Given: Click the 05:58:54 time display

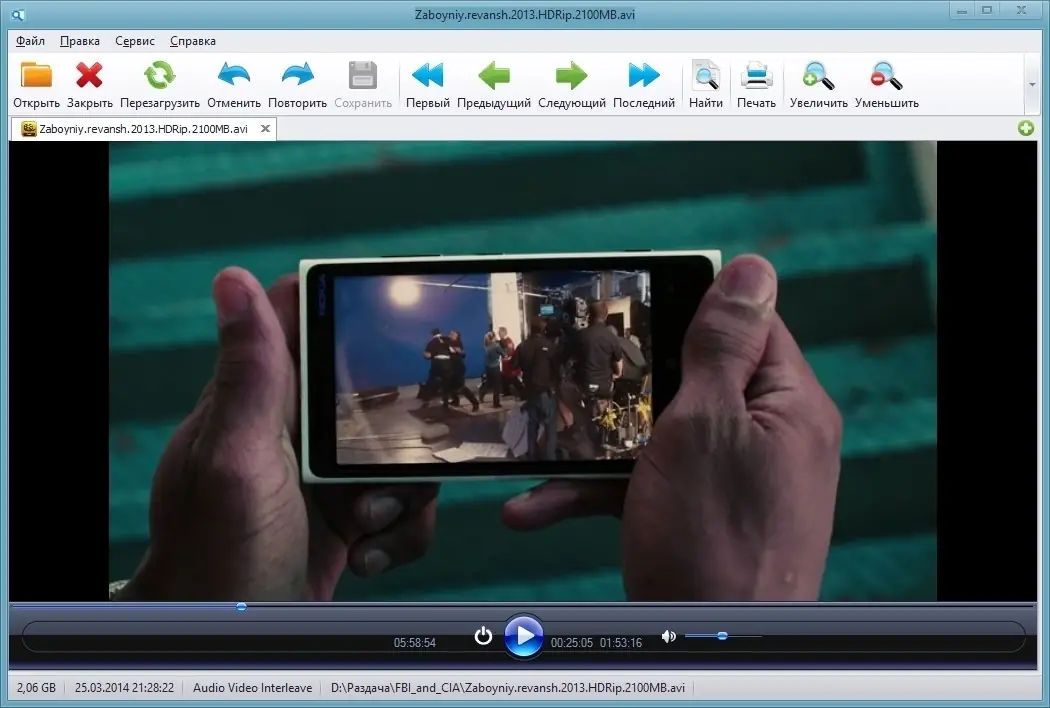Looking at the screenshot, I should click(415, 642).
